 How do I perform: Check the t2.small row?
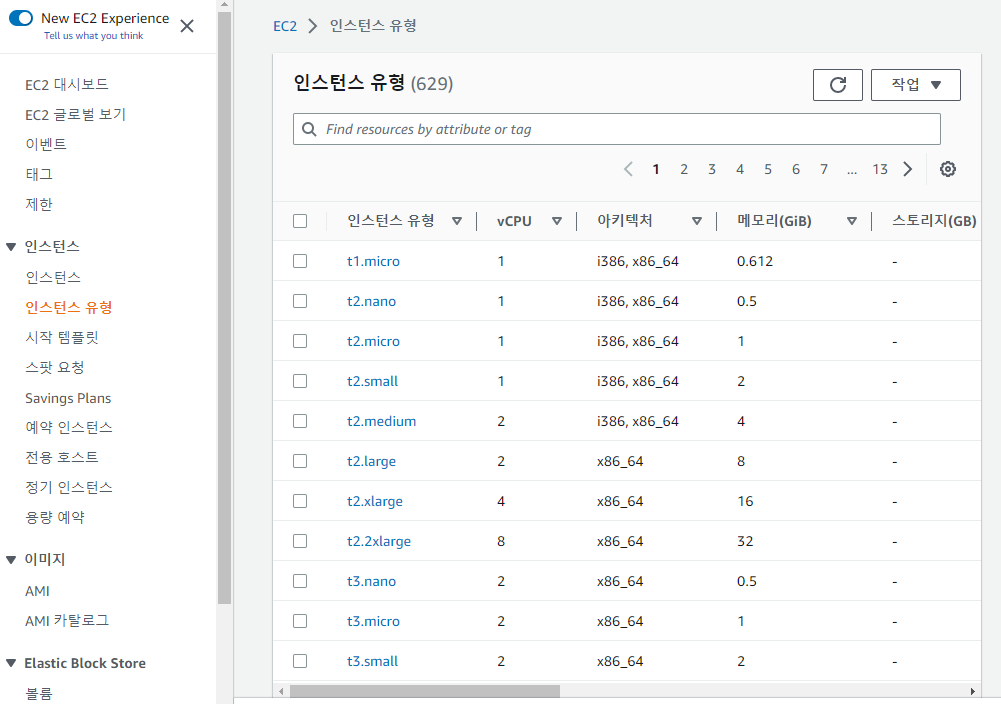[300, 381]
